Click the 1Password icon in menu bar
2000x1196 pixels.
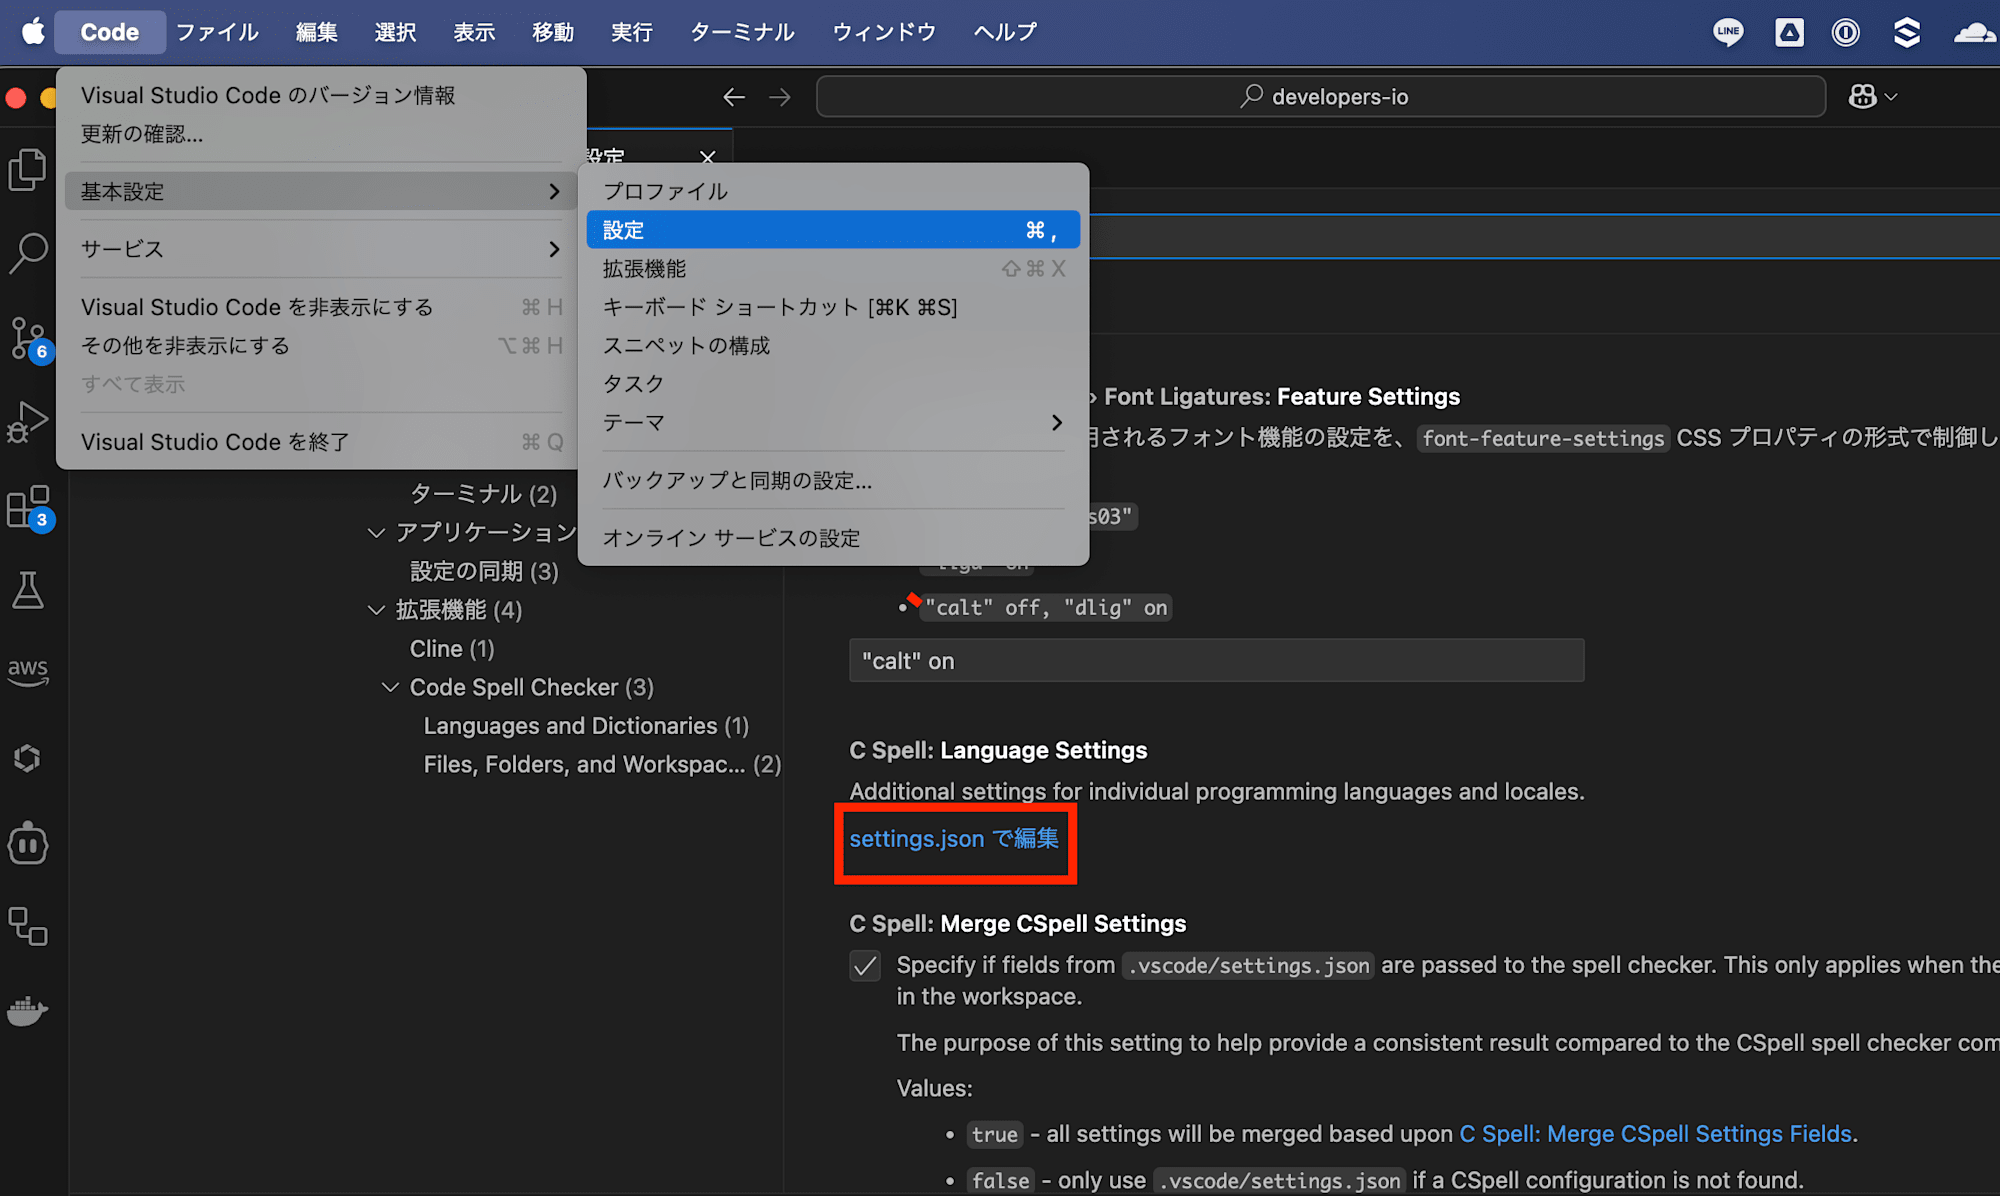[1846, 32]
